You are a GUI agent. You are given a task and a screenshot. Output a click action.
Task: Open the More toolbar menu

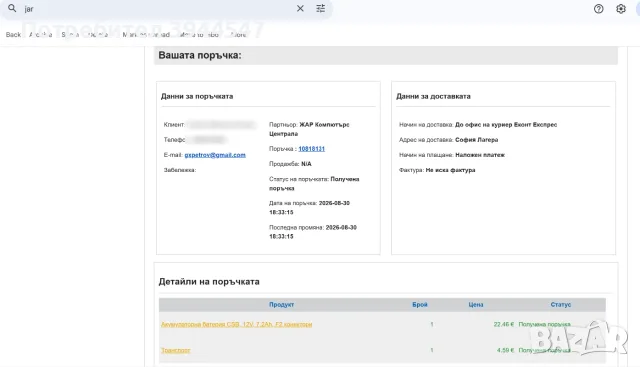238,35
